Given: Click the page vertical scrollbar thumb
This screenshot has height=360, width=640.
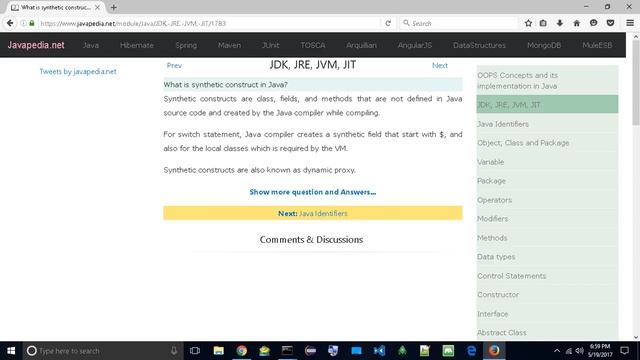Looking at the screenshot, I should coord(636,82).
